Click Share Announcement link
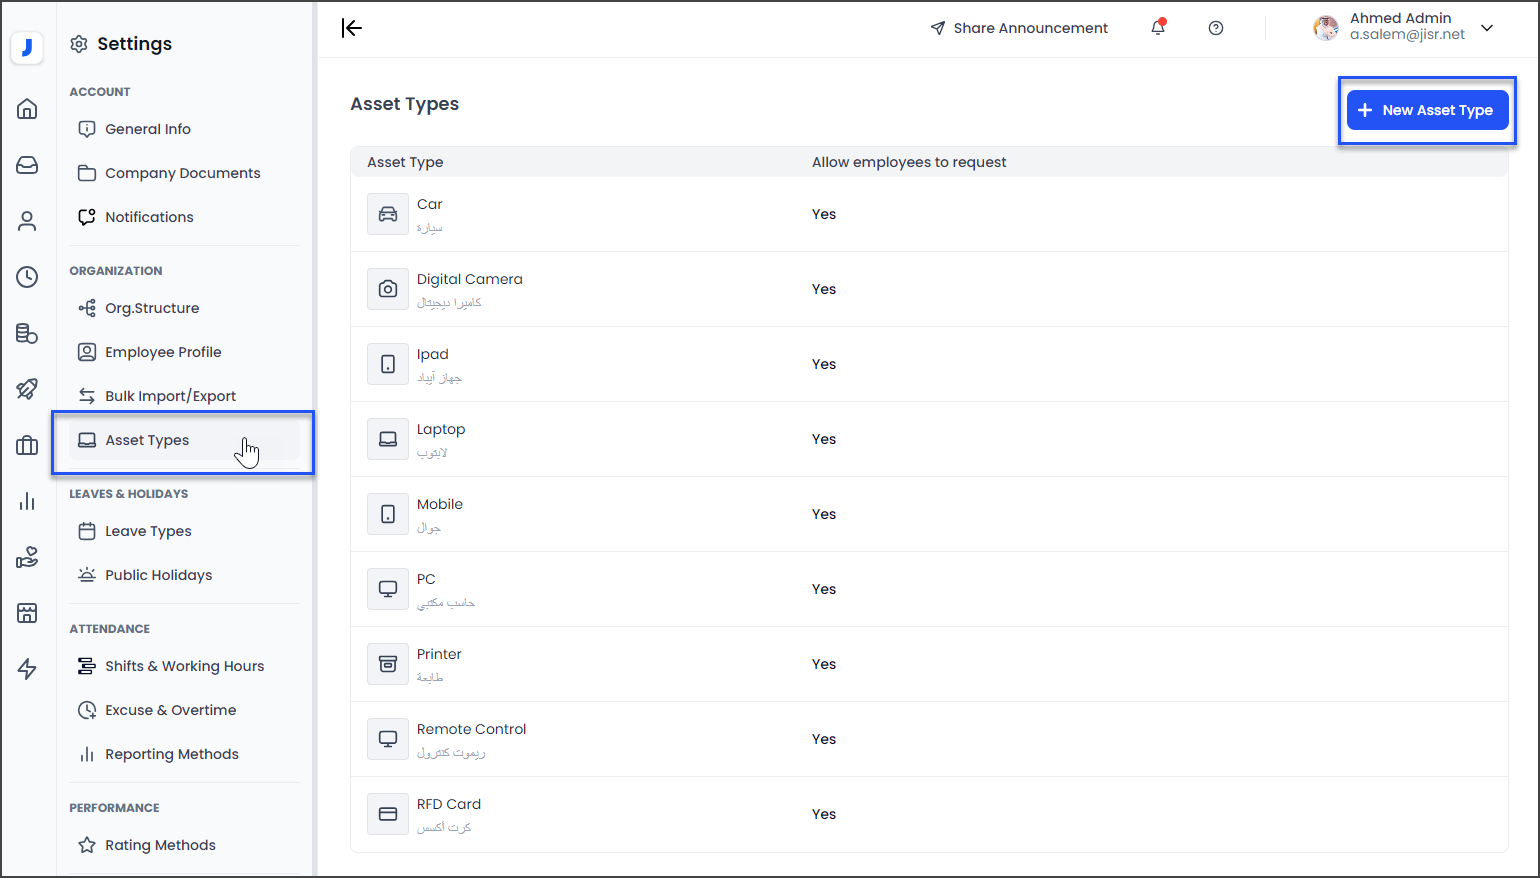 [1019, 28]
